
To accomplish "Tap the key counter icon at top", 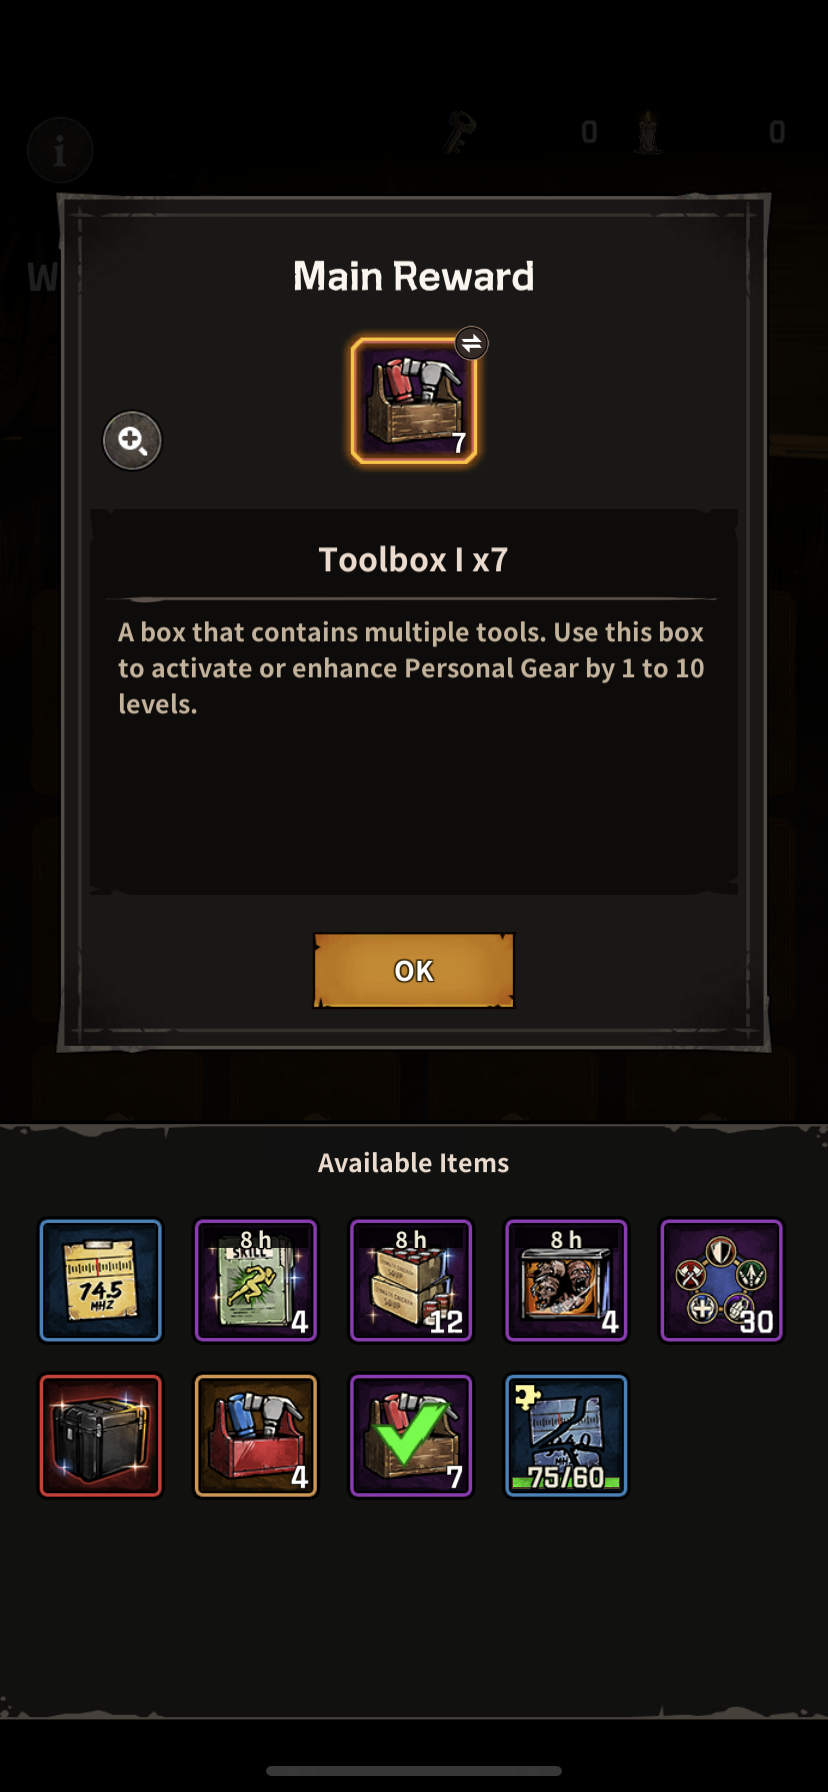I will click(x=458, y=131).
